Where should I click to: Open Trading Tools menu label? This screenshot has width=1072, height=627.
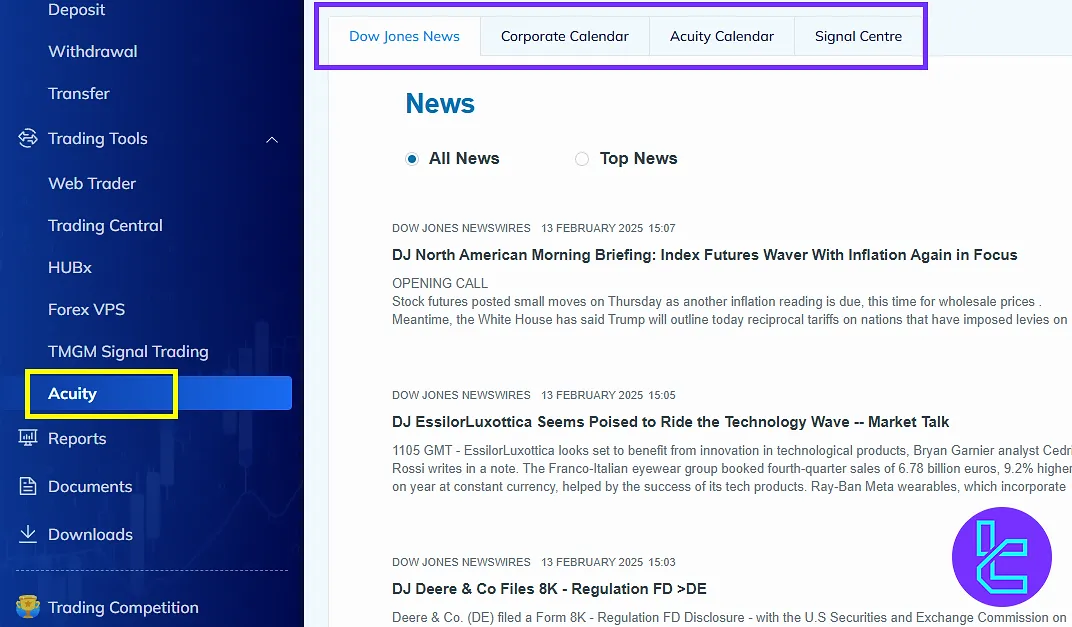98,138
